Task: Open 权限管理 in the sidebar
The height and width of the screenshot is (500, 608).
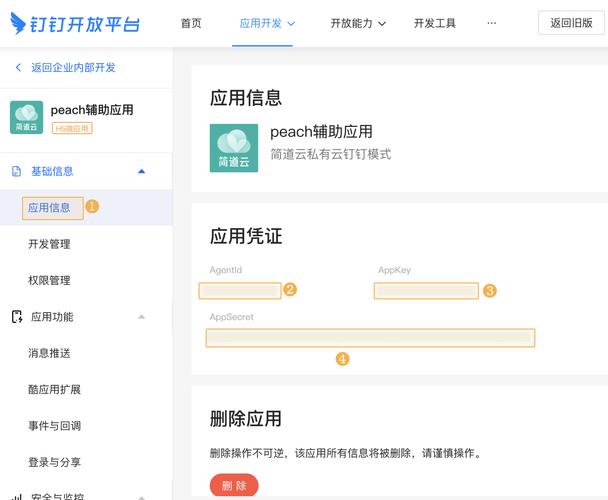Action: click(x=49, y=280)
